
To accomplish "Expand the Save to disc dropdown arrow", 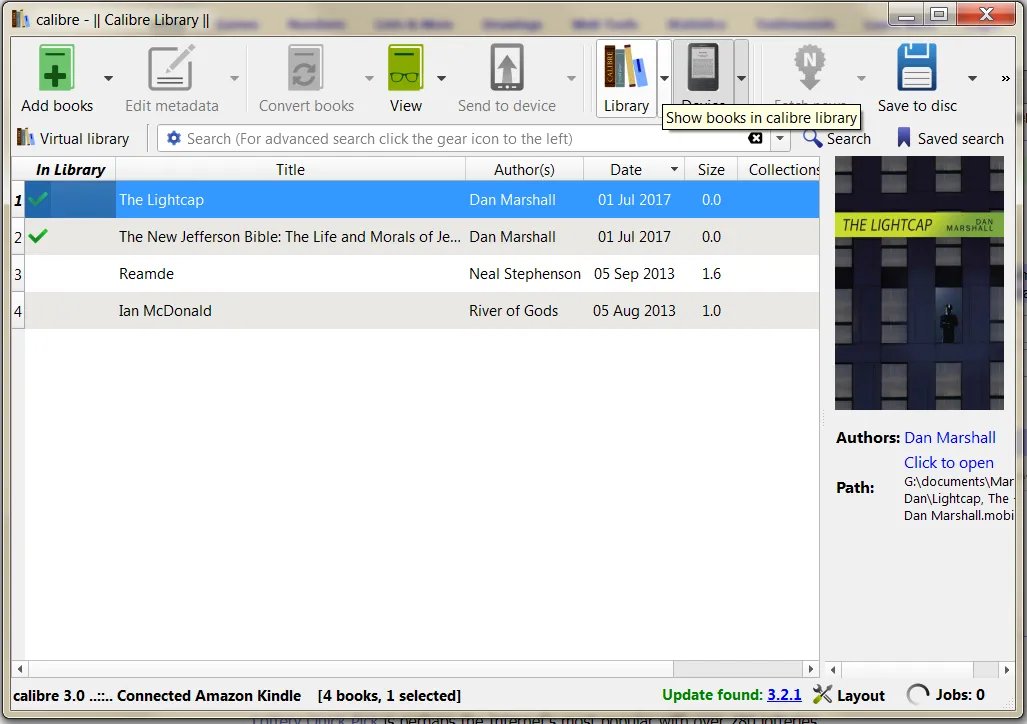I will (x=973, y=78).
